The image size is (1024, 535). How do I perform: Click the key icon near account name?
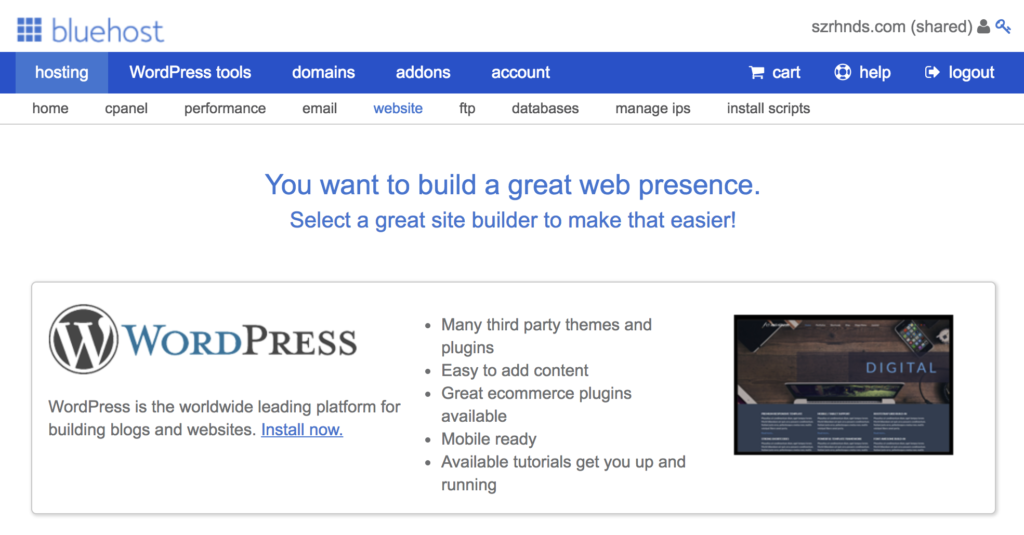pyautogui.click(x=1003, y=27)
